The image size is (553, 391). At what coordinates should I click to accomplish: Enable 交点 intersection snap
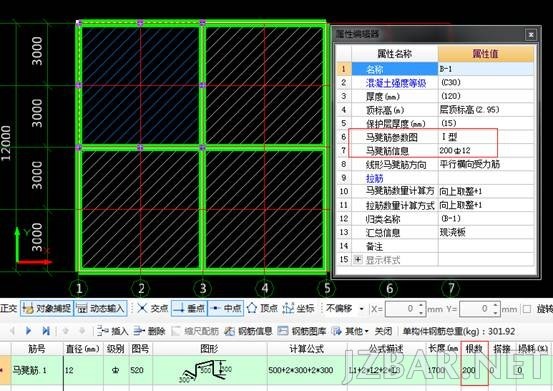tap(152, 309)
